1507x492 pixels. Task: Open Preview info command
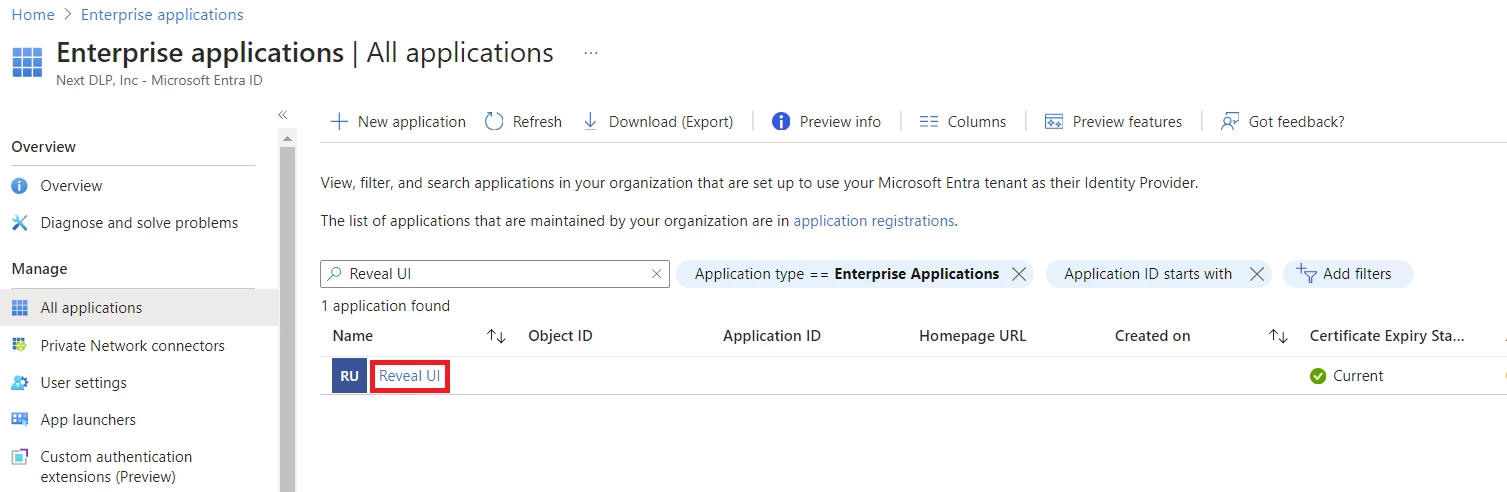tap(840, 121)
